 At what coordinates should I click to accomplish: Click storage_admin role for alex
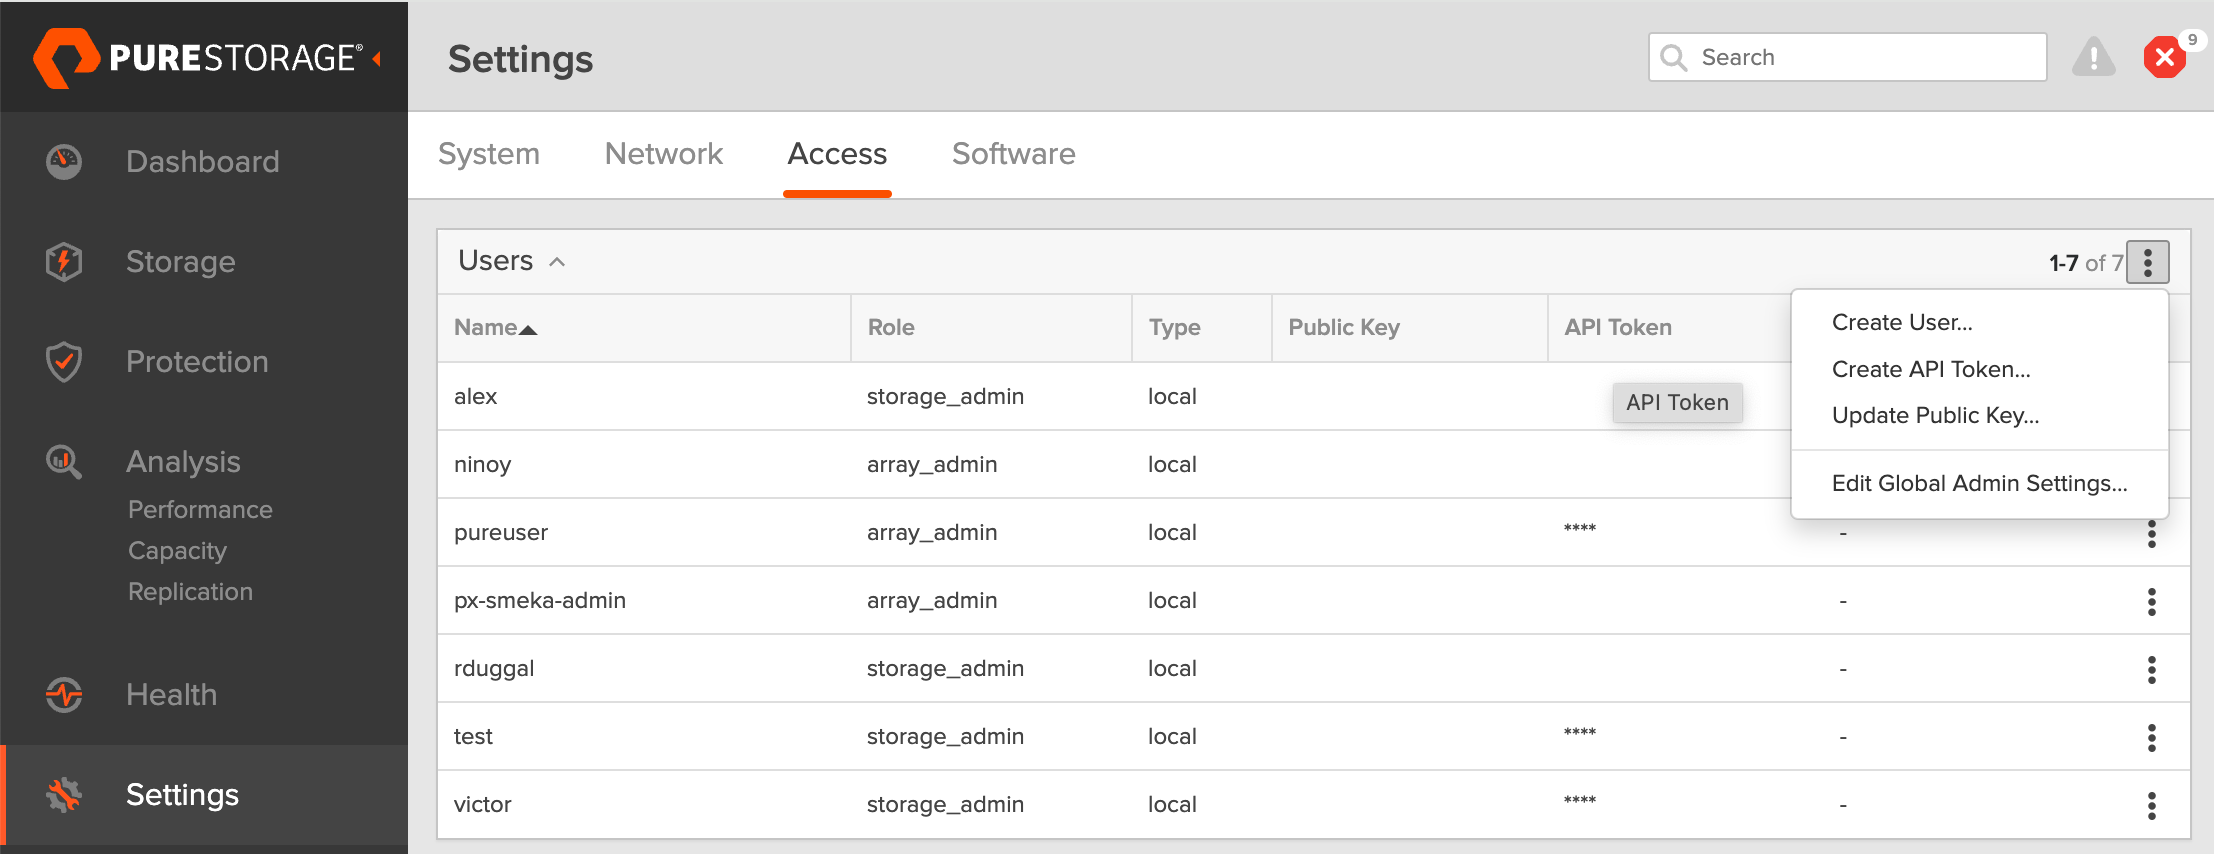click(945, 397)
